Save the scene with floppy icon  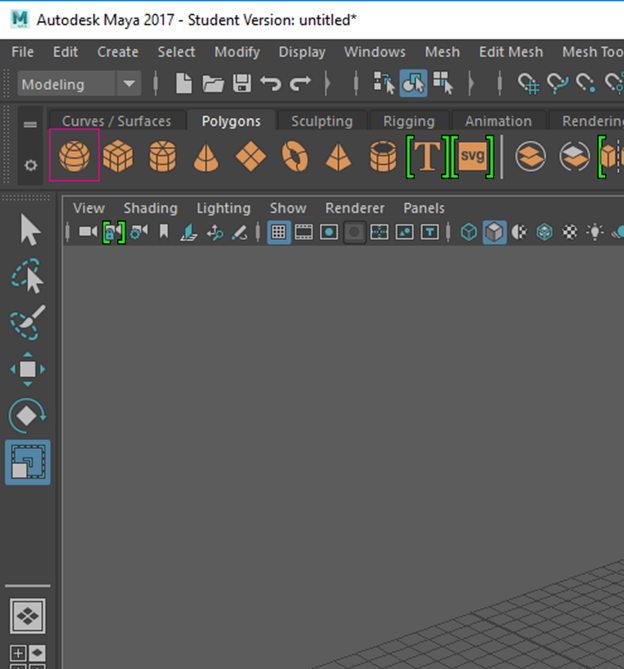(242, 83)
